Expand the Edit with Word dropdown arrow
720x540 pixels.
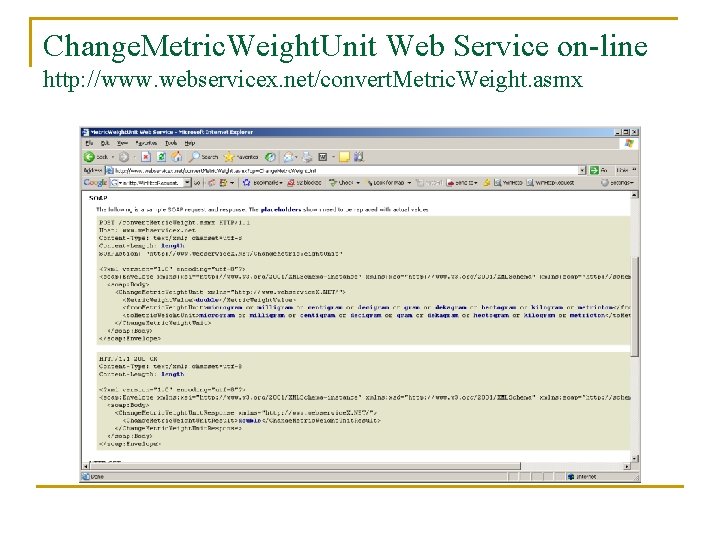click(333, 157)
